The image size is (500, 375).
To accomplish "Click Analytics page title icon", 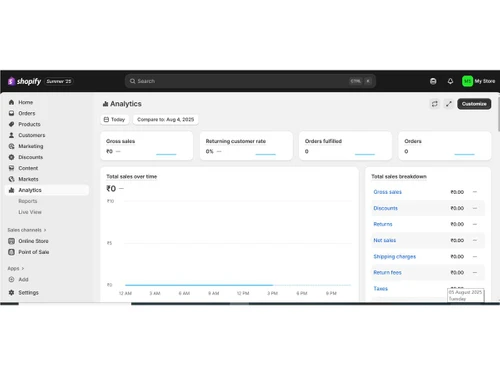I will click(105, 104).
